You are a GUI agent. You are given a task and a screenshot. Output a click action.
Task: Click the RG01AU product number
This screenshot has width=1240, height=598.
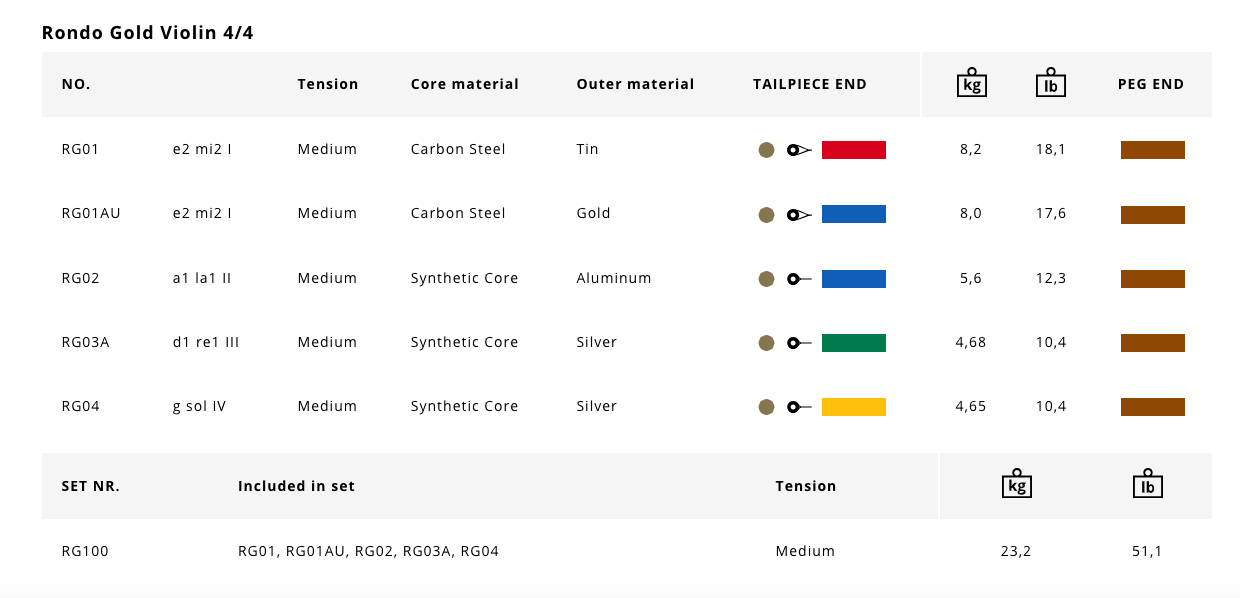coord(91,213)
